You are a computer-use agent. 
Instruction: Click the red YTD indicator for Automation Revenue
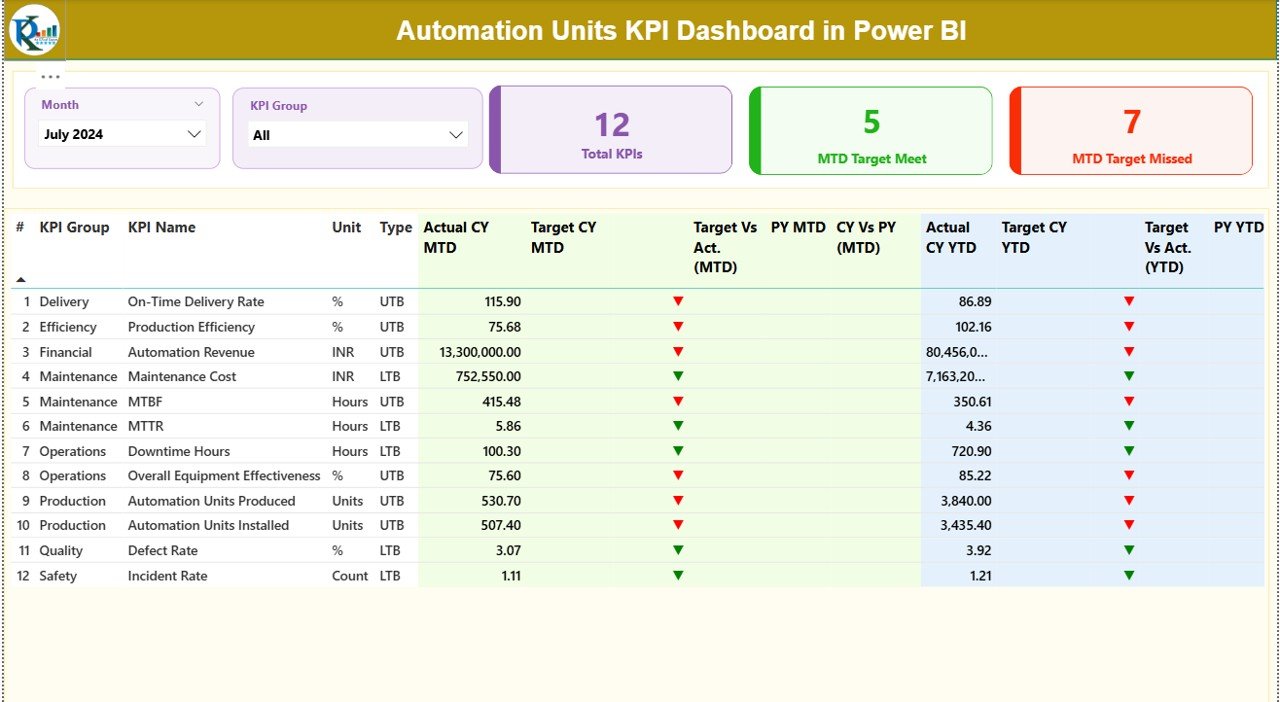(x=1130, y=351)
